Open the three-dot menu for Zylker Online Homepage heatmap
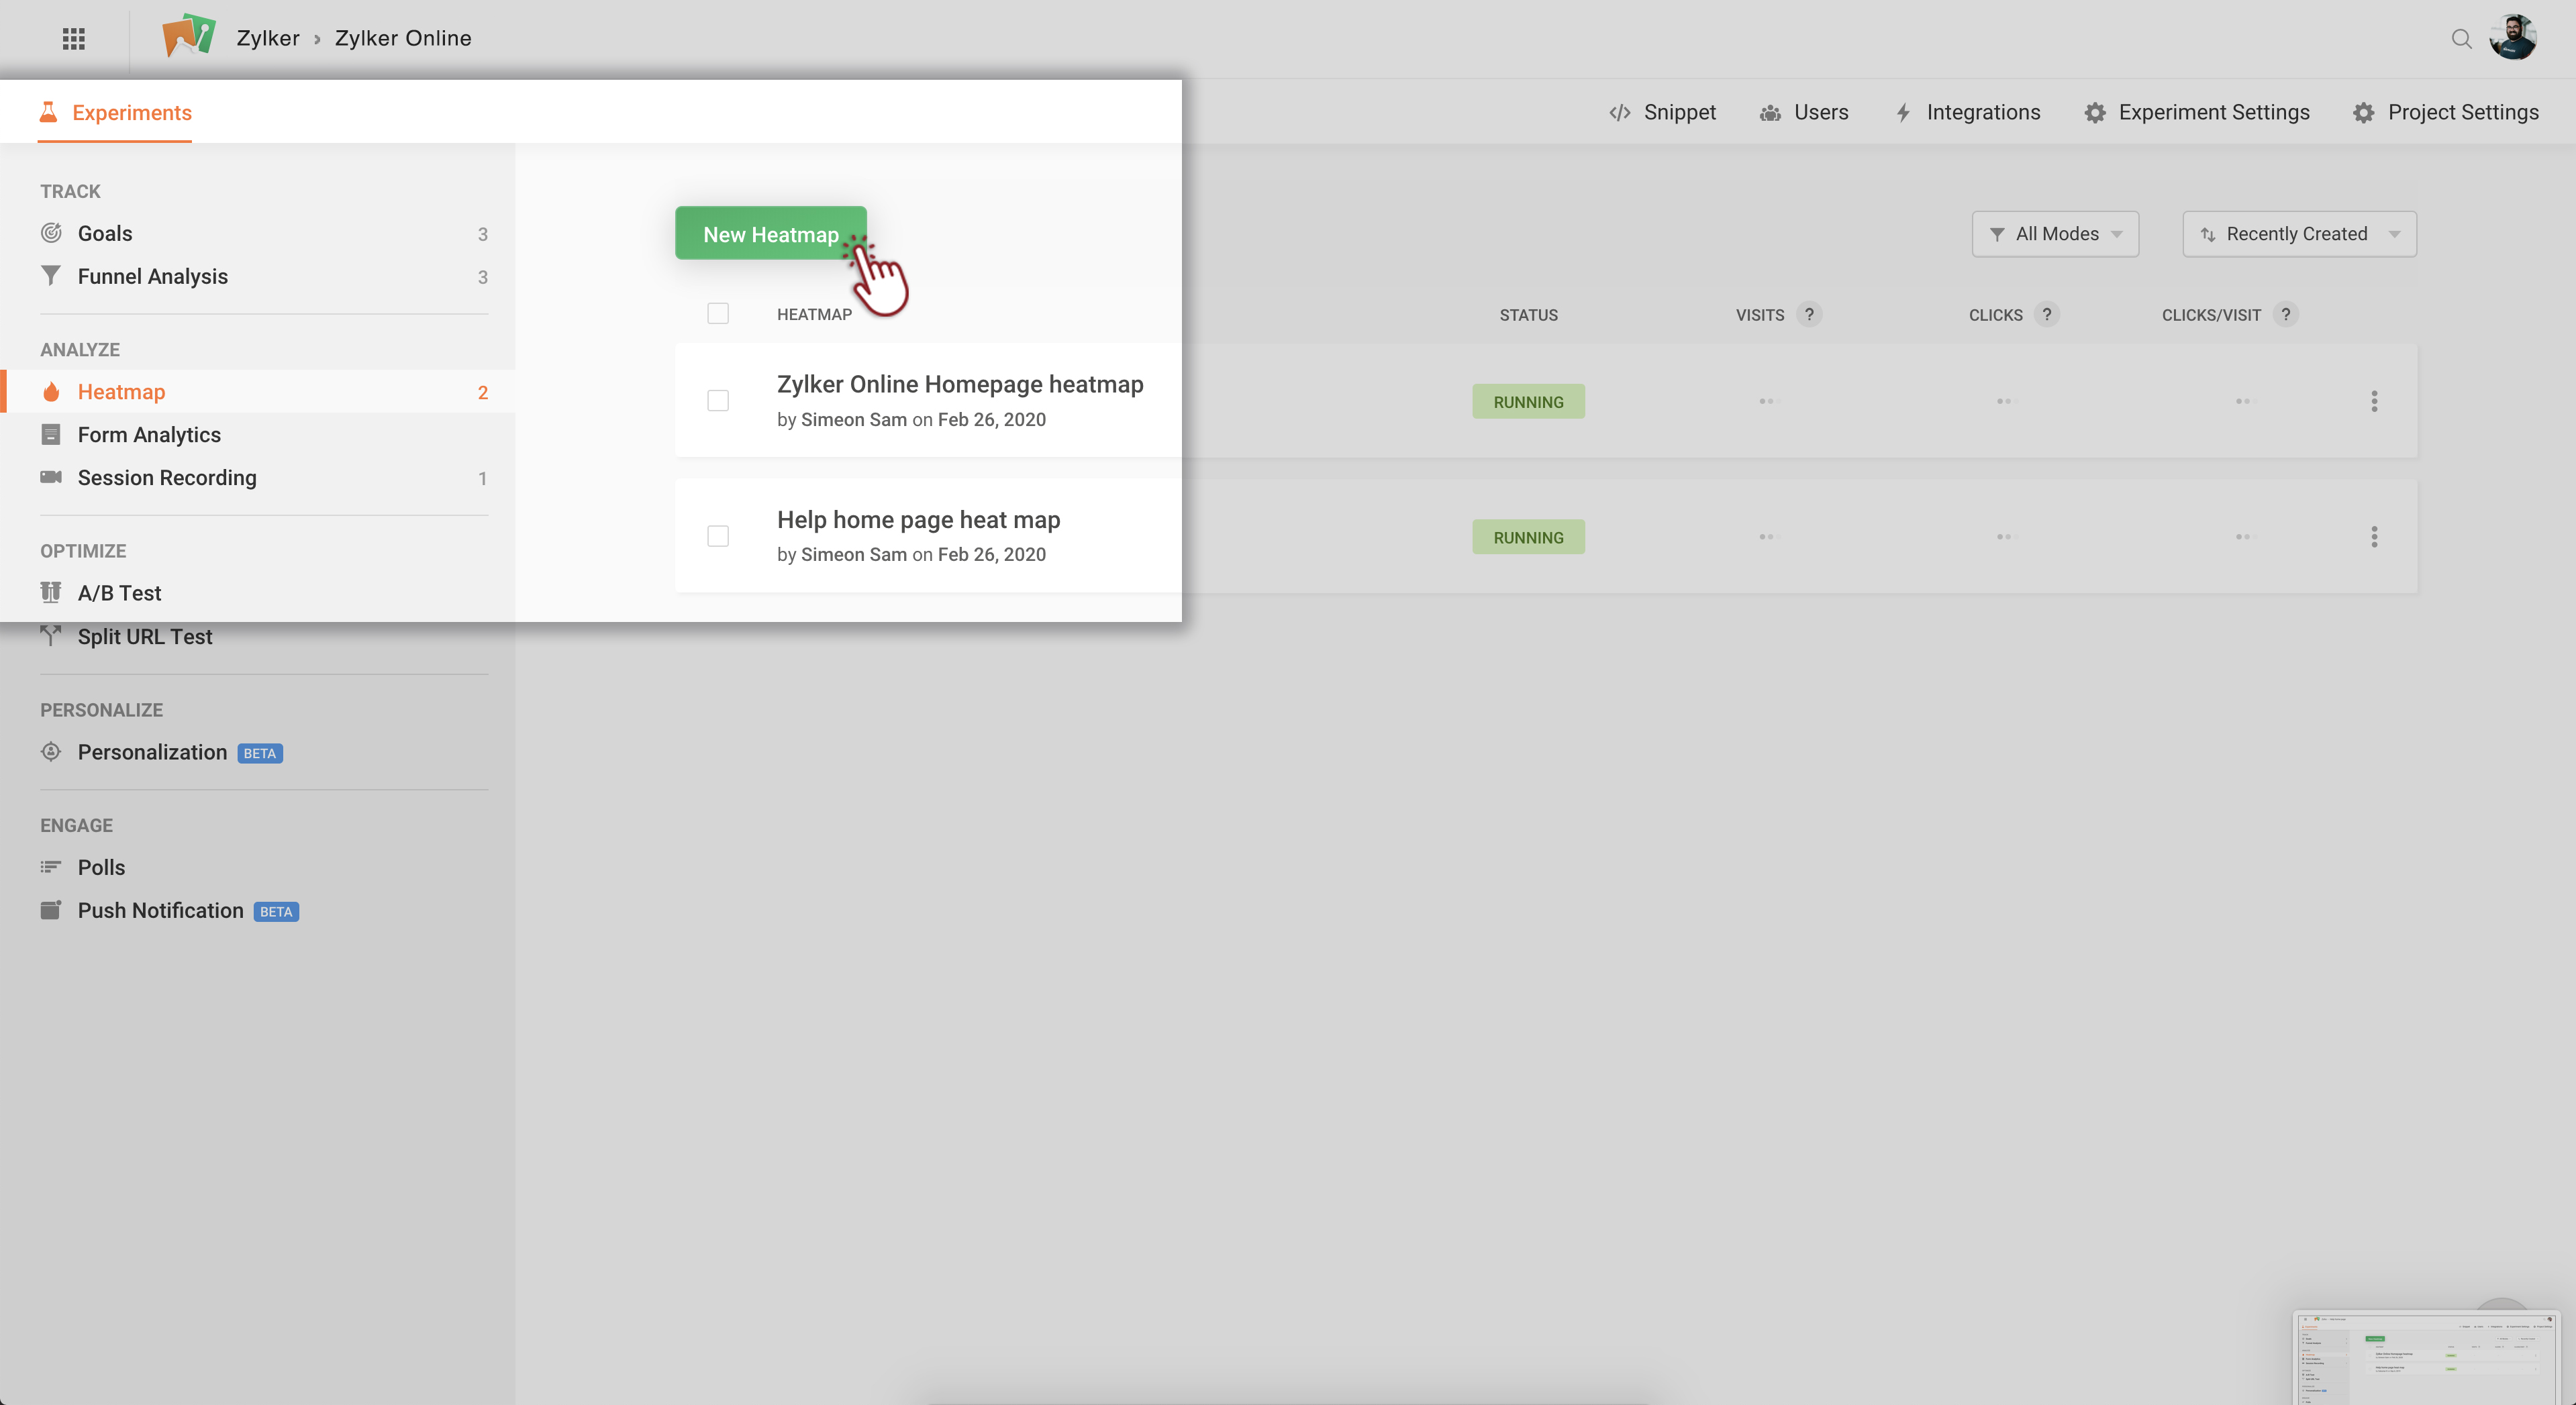The width and height of the screenshot is (2576, 1405). (2374, 401)
